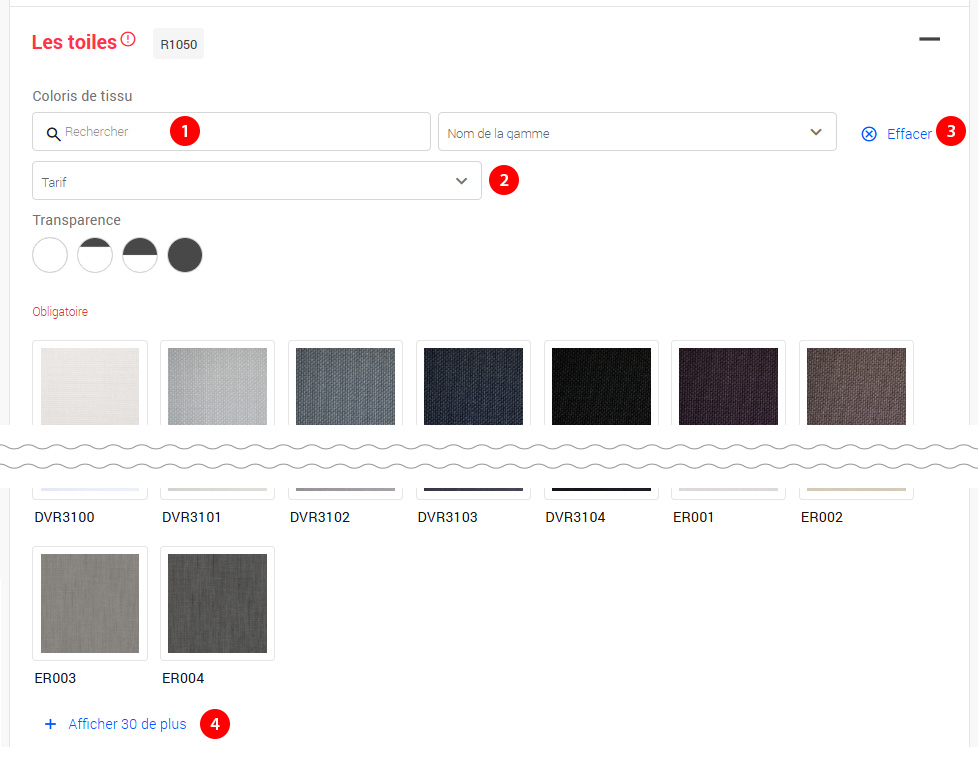978x770 pixels.
Task: Click Afficher 30 de plus link
Action: tap(127, 724)
